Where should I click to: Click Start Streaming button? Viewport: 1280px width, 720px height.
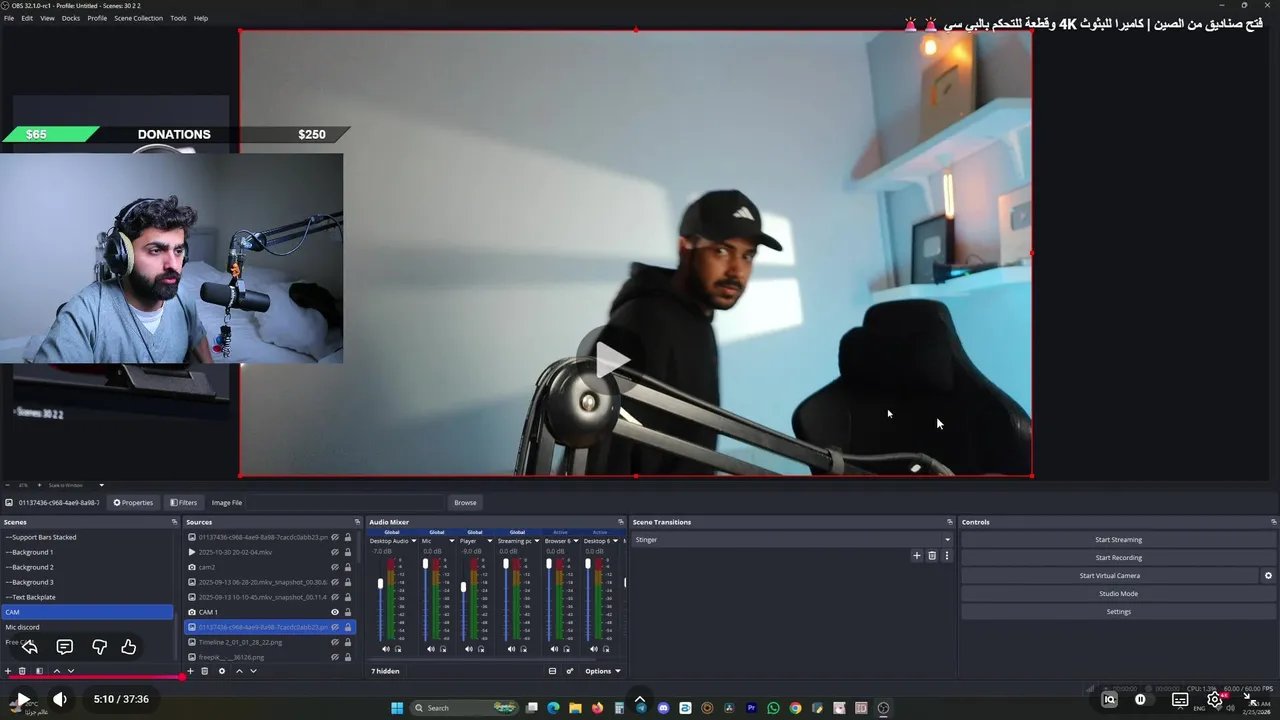(1118, 540)
